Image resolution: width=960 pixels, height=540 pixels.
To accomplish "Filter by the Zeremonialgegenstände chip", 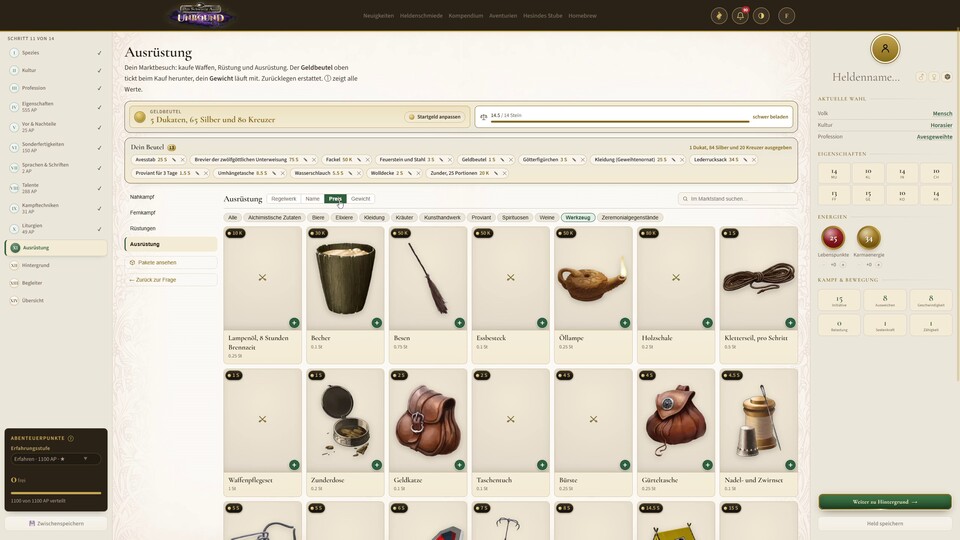I will tap(630, 217).
